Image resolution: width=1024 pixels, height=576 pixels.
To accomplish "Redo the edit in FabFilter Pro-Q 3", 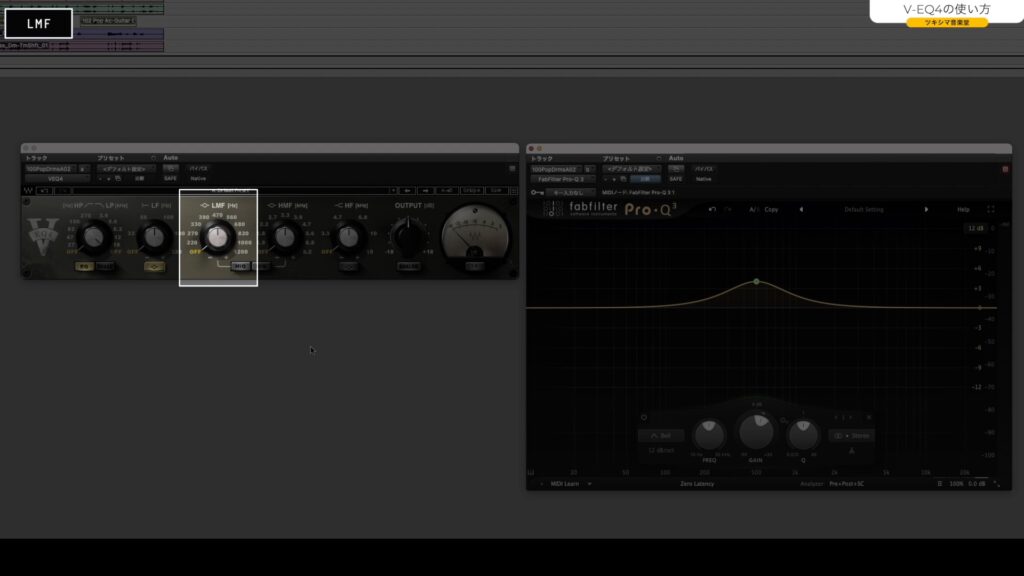I will 728,210.
